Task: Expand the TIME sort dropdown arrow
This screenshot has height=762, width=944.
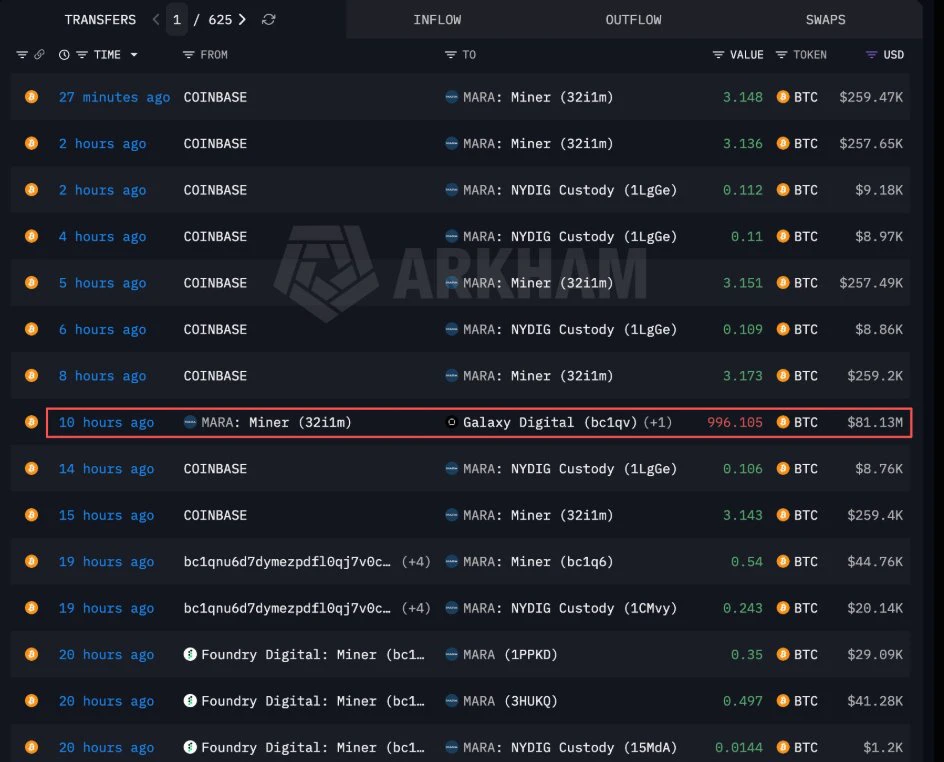Action: click(x=134, y=55)
